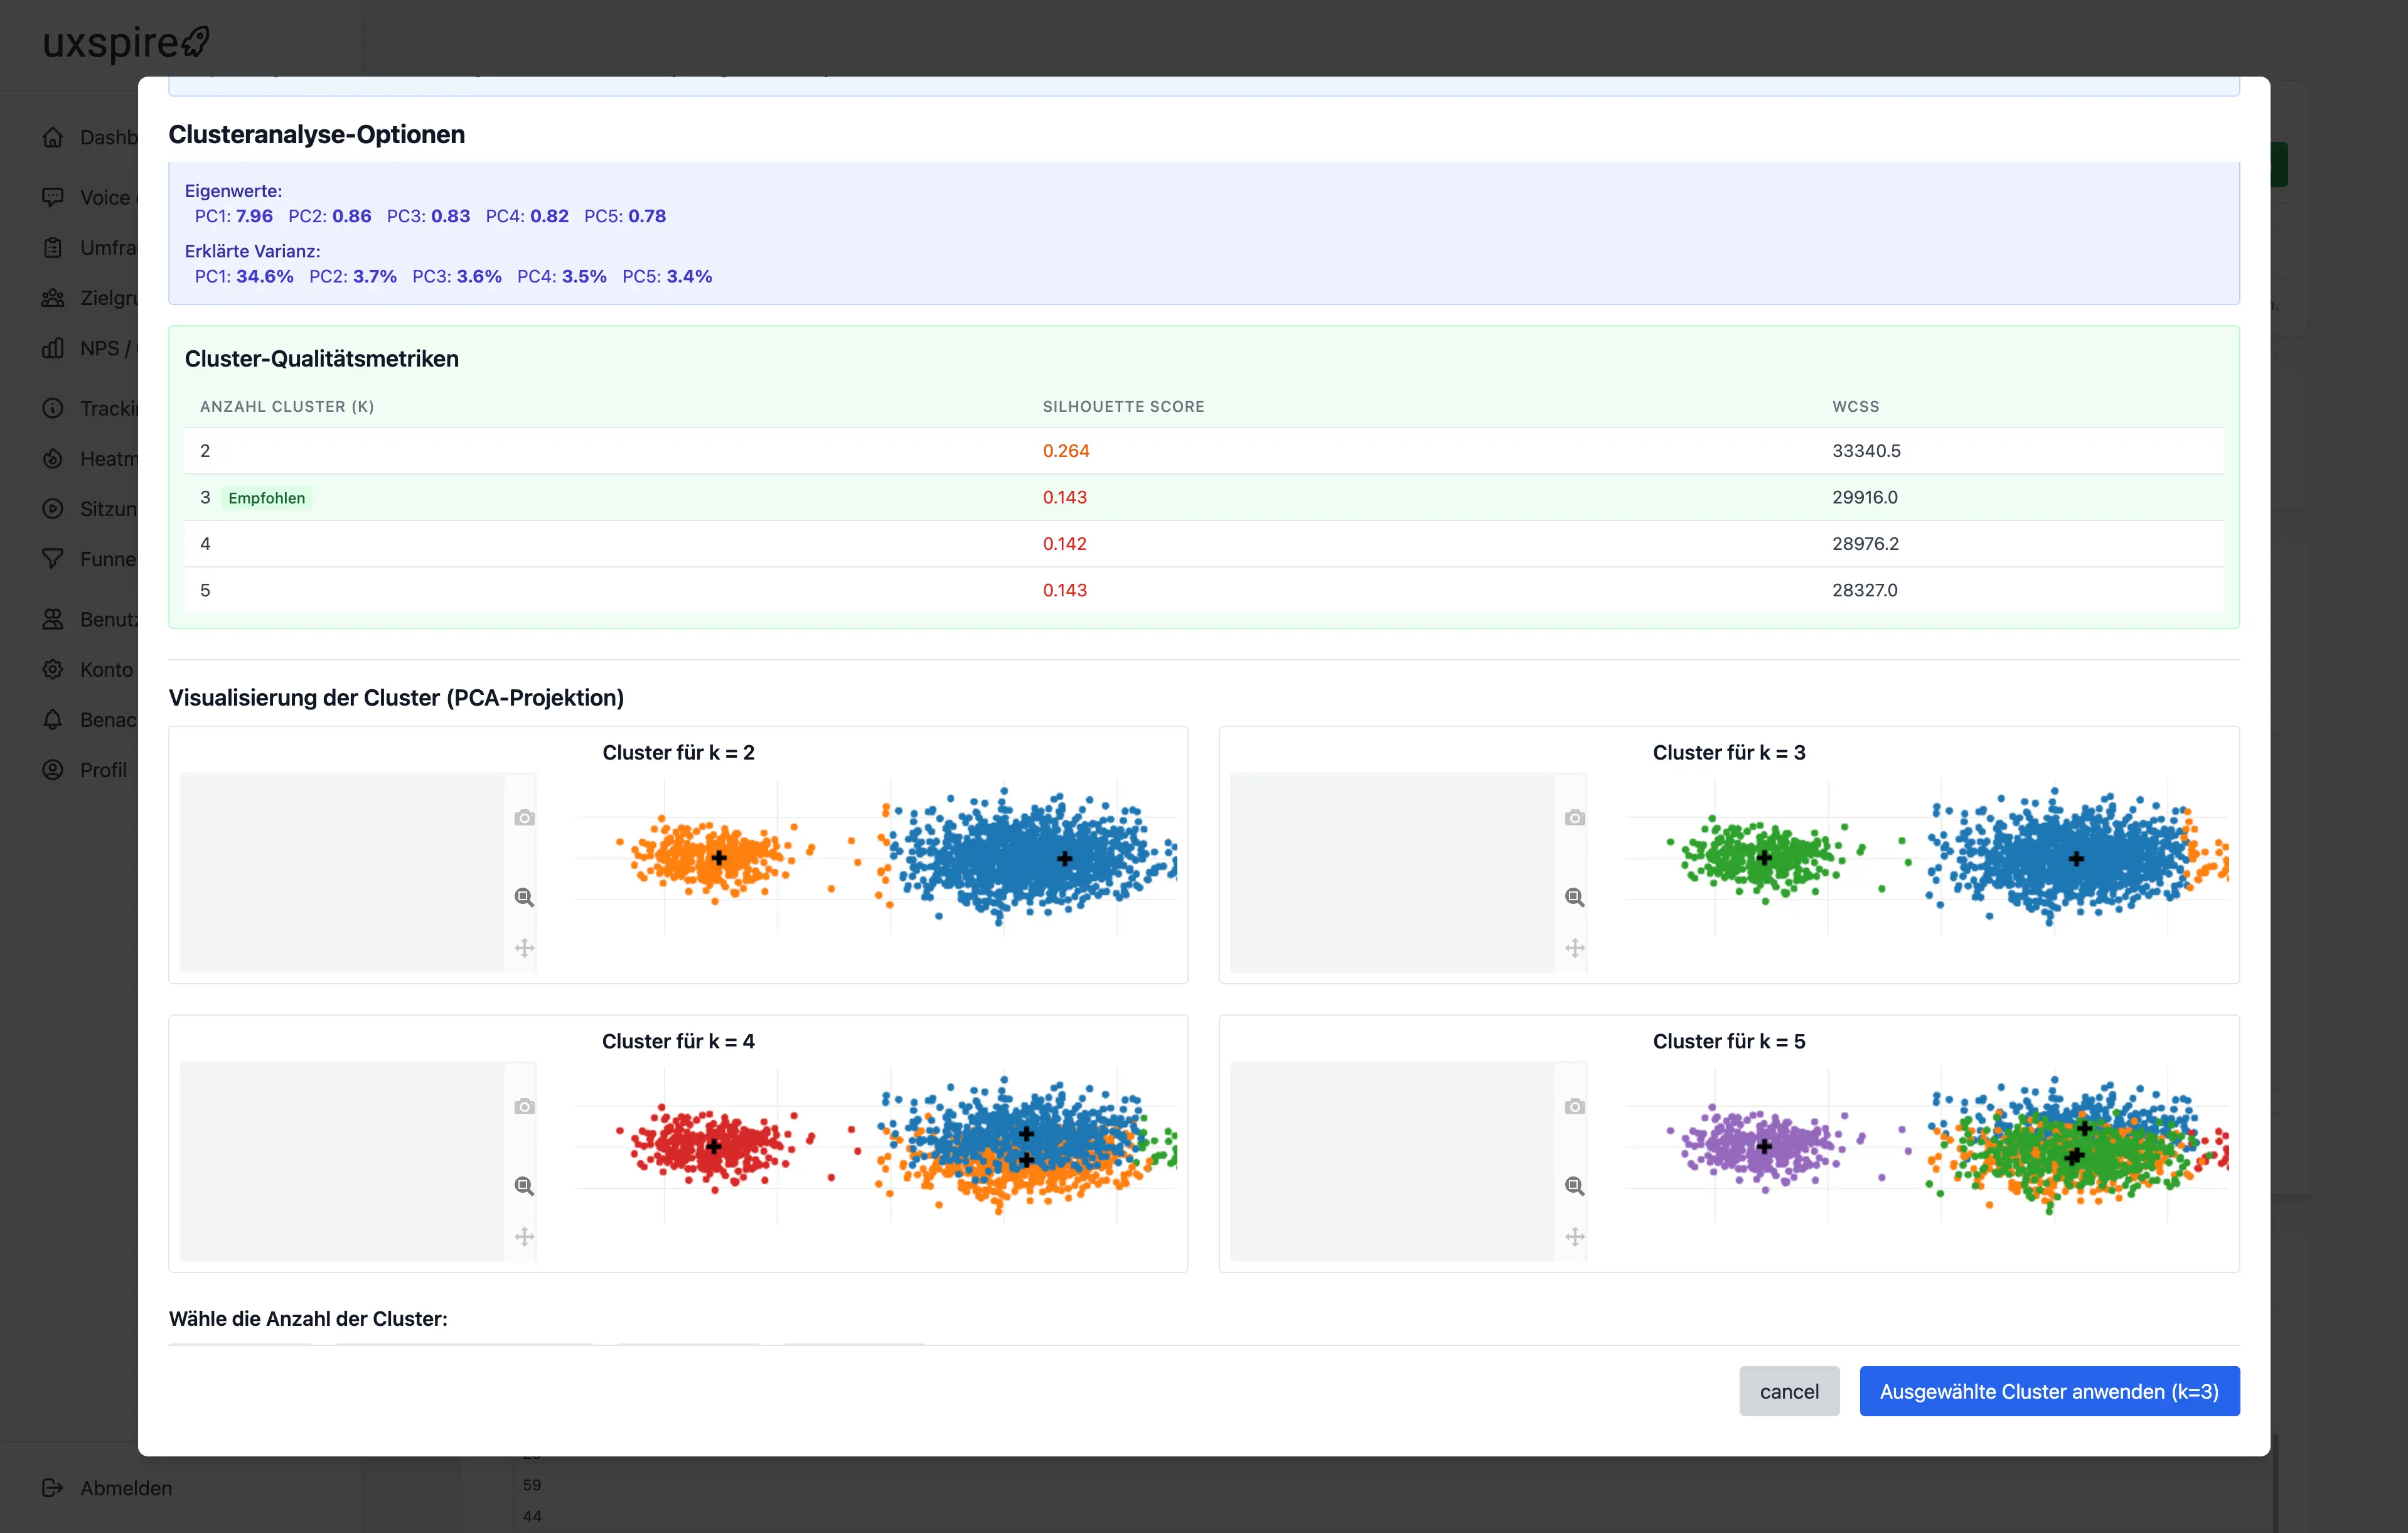Click the Tracking info circle sidebar icon

(53, 408)
